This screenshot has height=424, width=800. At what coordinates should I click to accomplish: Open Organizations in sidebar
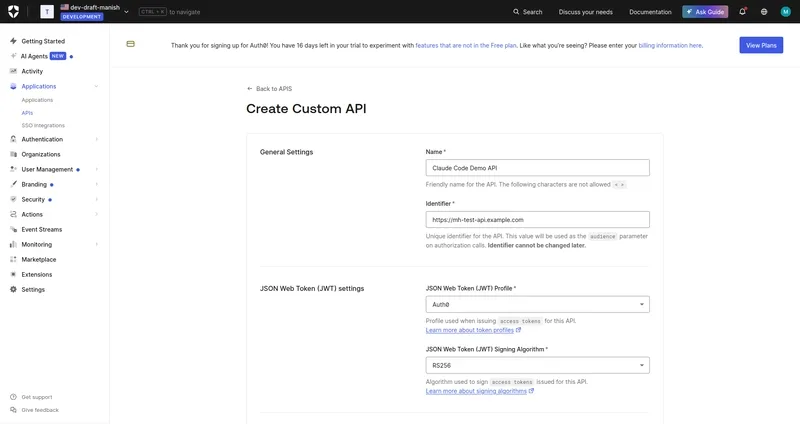[x=41, y=154]
